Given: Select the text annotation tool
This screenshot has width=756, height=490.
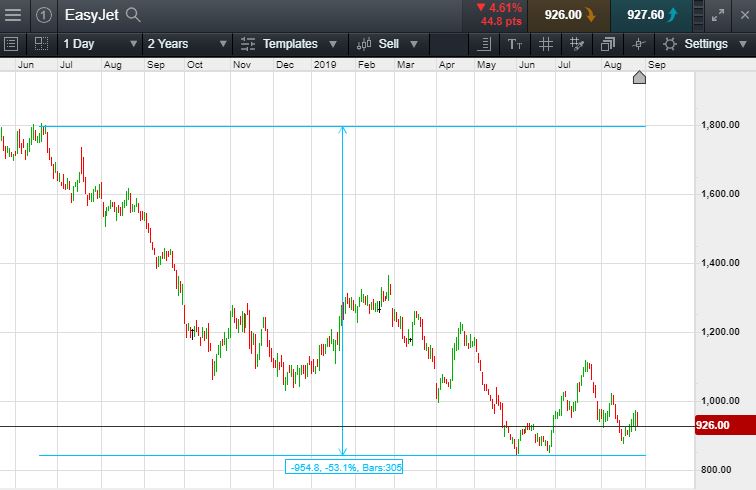Looking at the screenshot, I should point(514,44).
